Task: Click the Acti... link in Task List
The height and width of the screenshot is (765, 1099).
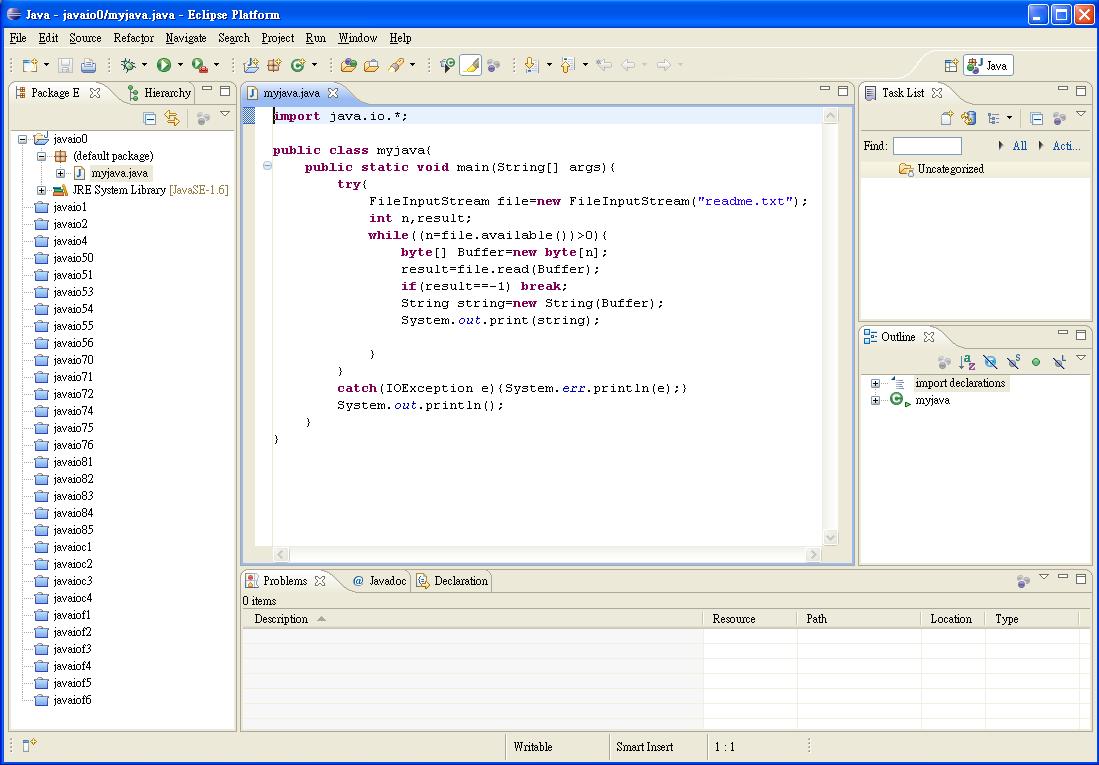Action: coord(1066,146)
